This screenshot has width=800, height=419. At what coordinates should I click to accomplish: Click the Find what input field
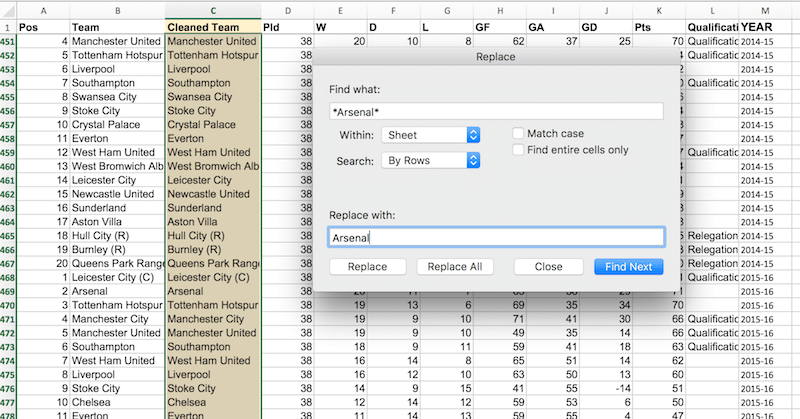496,112
